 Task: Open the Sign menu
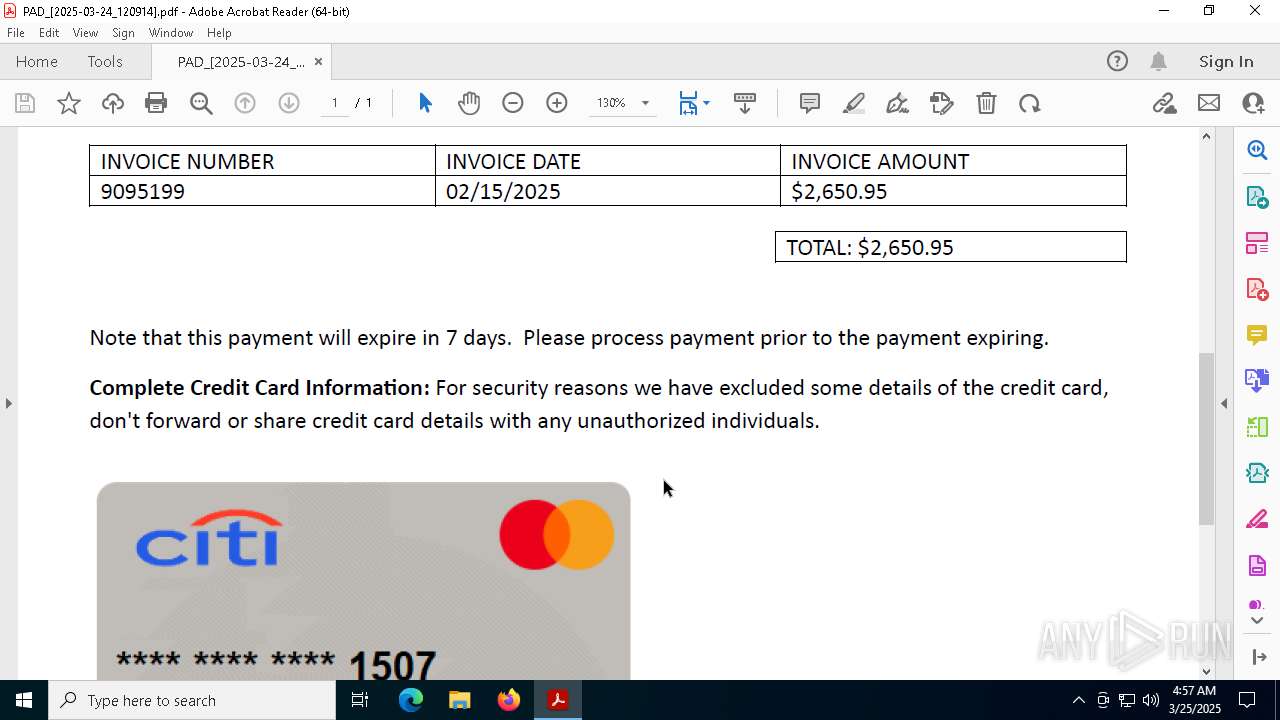[123, 33]
